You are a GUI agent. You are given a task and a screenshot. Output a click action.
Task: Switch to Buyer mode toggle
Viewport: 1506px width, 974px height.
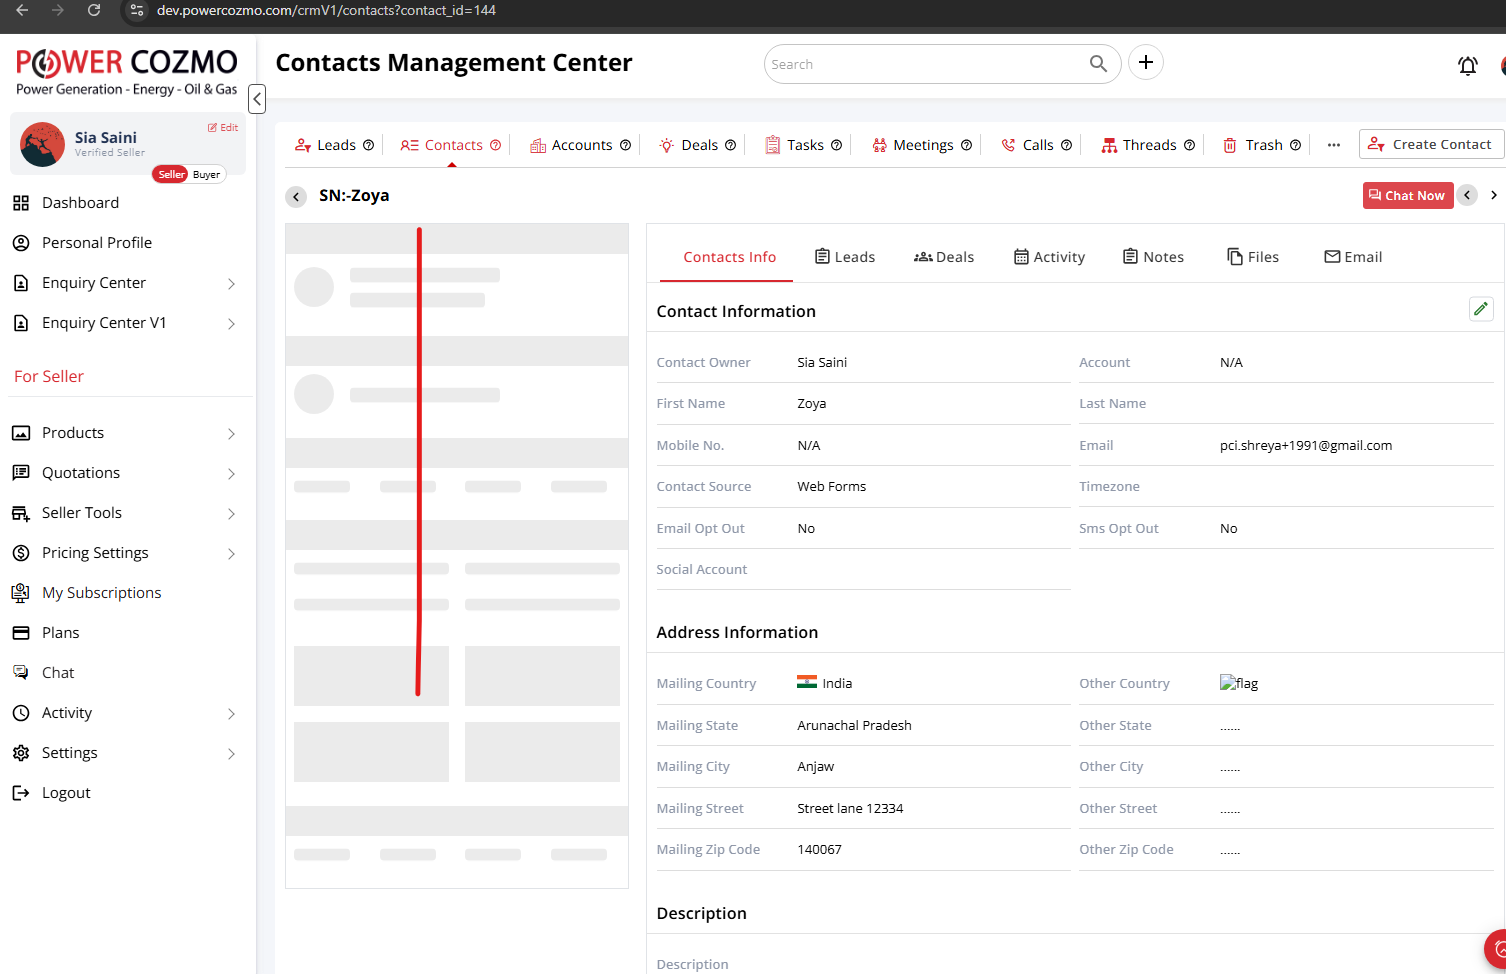[x=207, y=175]
